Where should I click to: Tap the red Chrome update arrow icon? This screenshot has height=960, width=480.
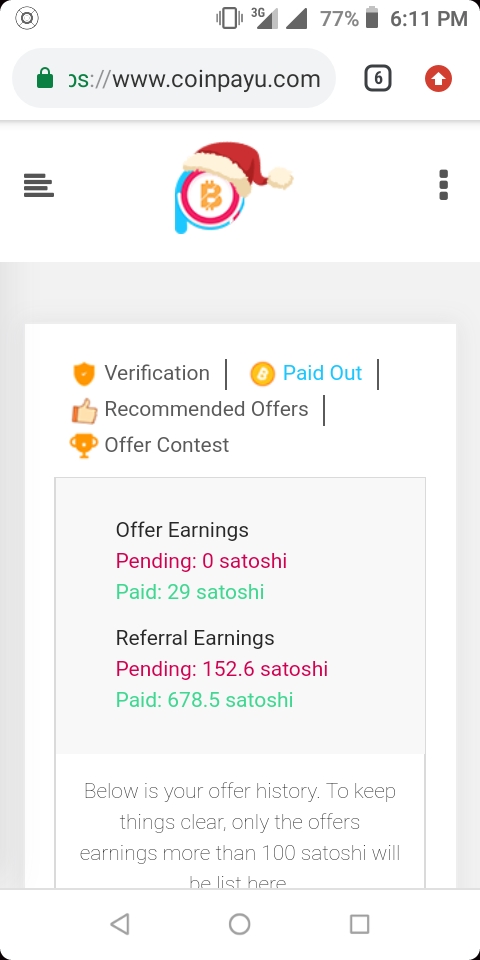click(438, 78)
